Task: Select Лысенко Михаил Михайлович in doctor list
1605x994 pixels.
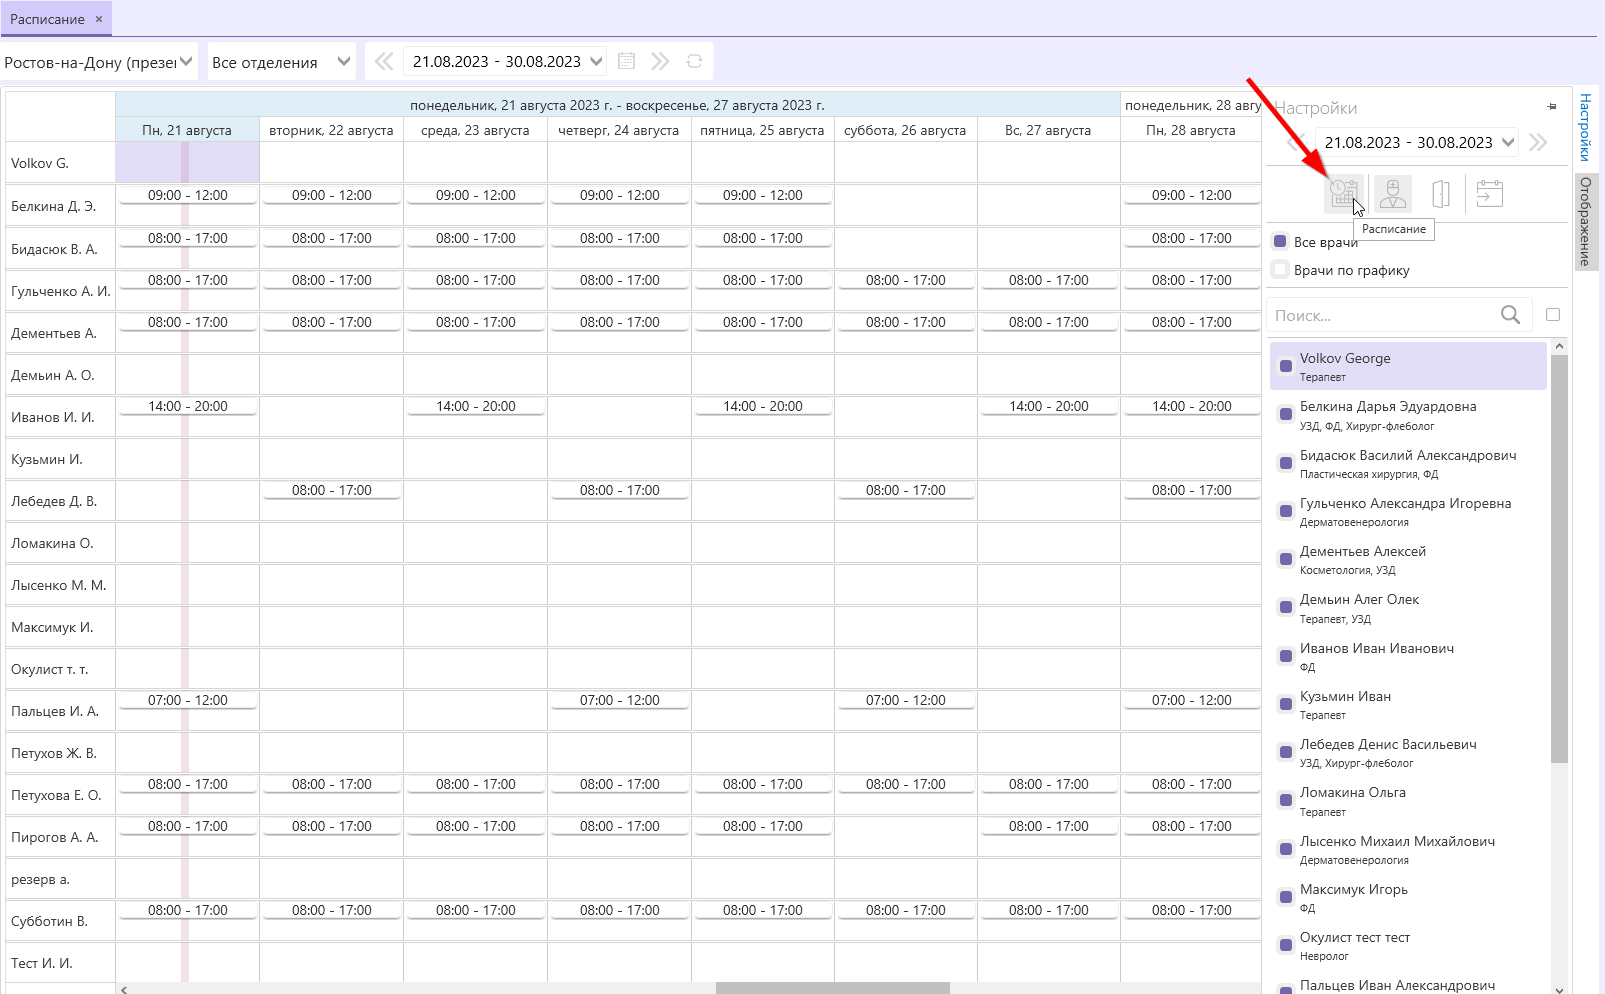Action: click(x=1408, y=849)
